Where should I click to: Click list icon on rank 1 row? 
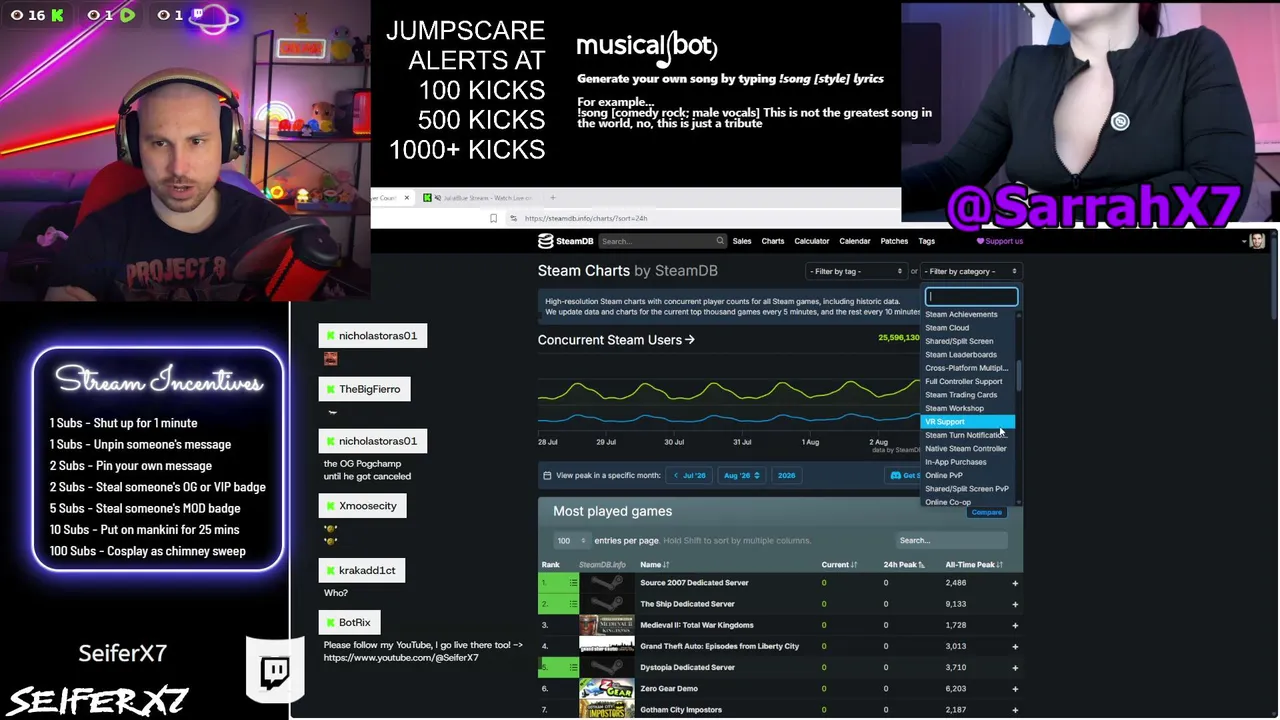coord(573,583)
